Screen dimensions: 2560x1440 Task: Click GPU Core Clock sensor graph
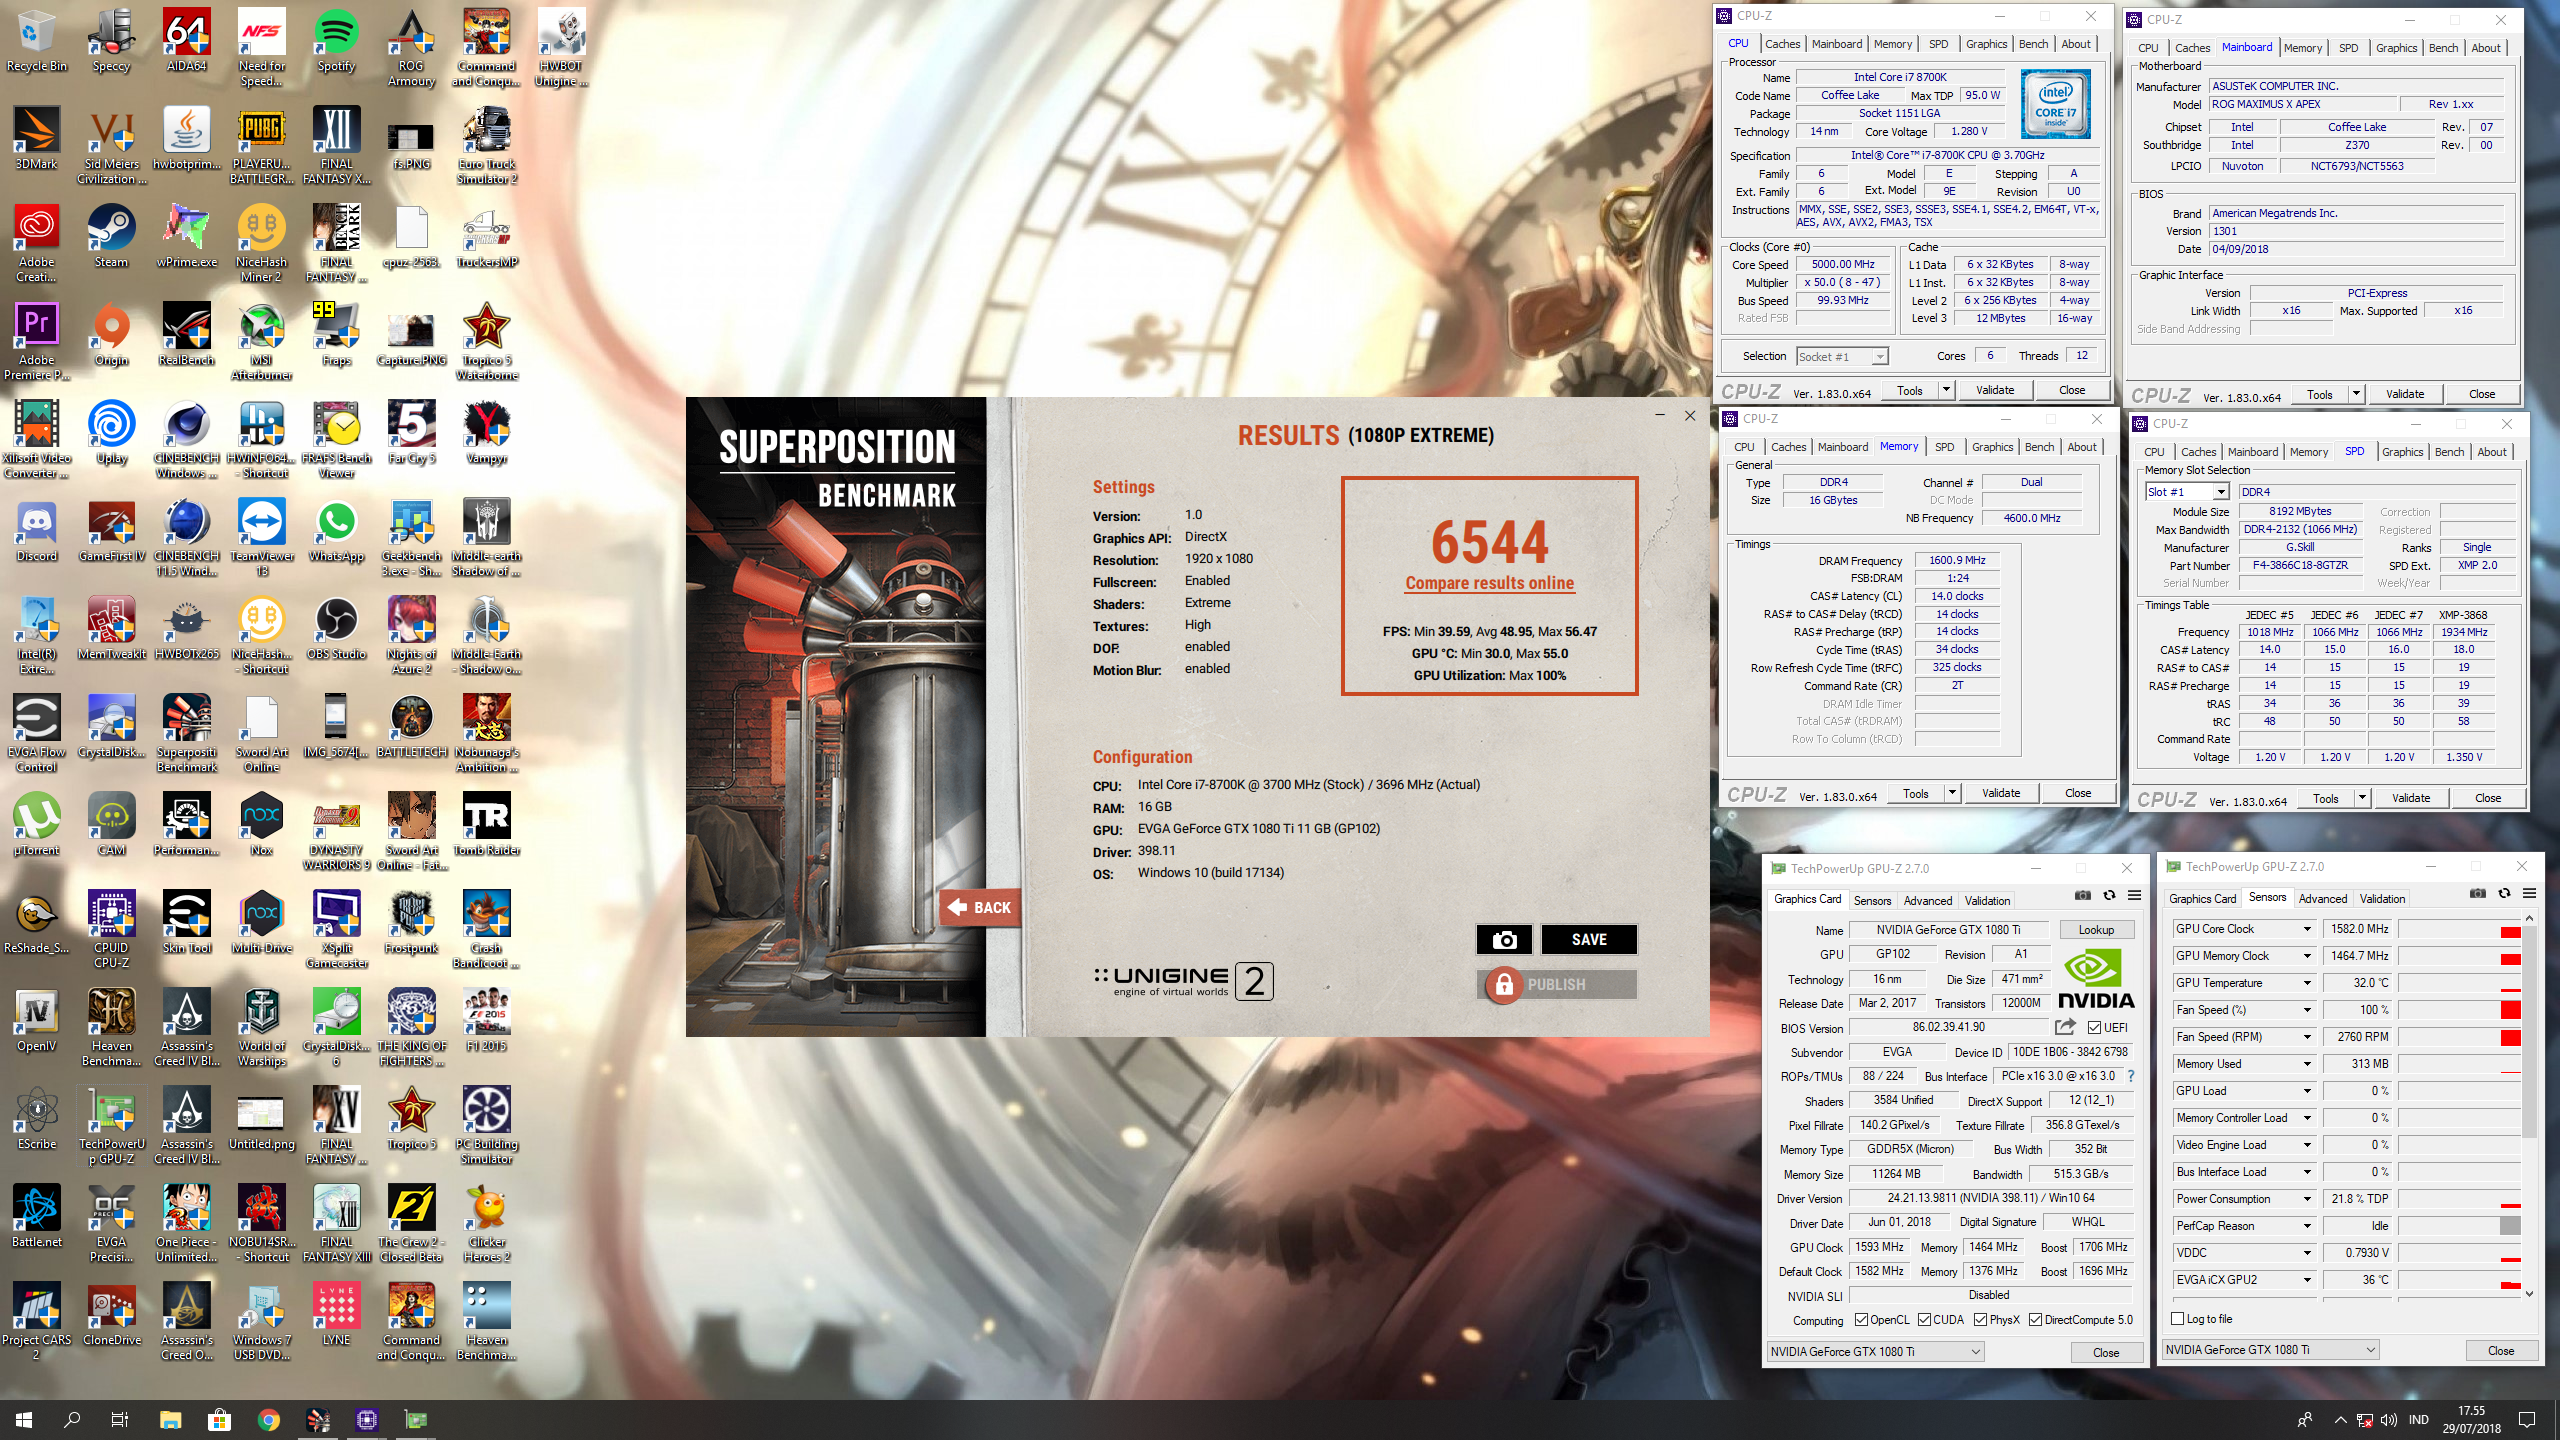[2458, 929]
